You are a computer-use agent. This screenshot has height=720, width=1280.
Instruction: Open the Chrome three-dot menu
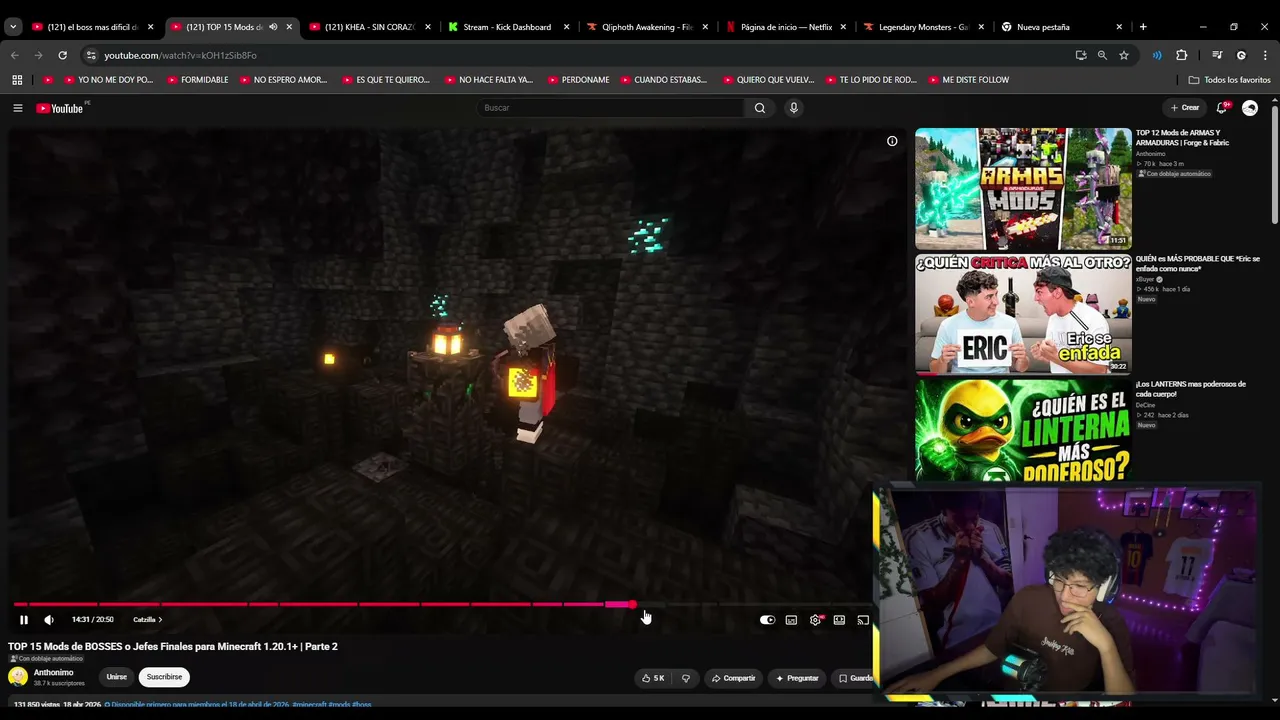click(x=1264, y=56)
